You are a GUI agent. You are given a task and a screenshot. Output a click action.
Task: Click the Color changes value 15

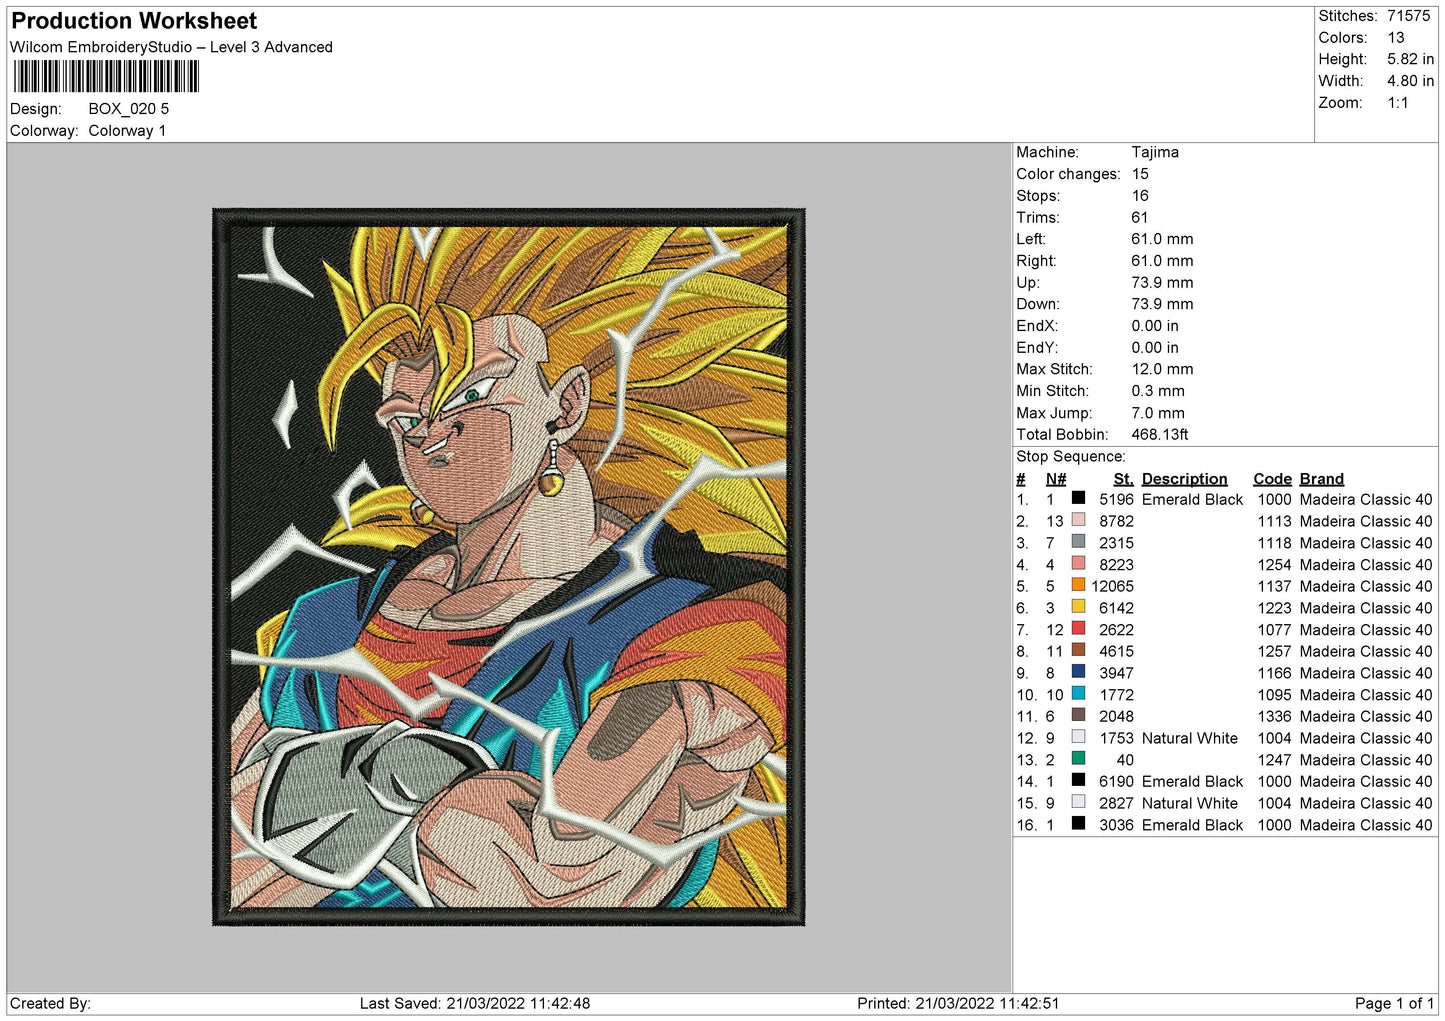[x=1140, y=174]
